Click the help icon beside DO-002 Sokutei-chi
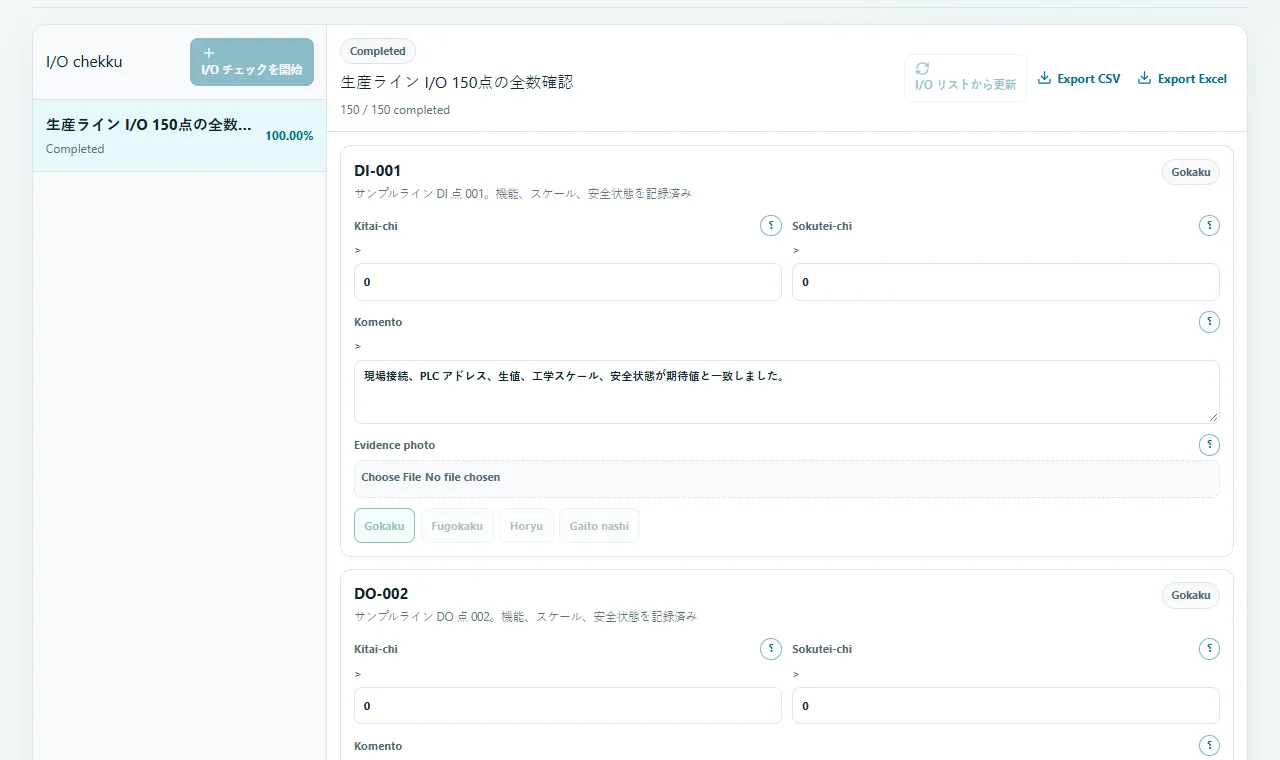This screenshot has width=1280, height=760. pyautogui.click(x=1209, y=649)
